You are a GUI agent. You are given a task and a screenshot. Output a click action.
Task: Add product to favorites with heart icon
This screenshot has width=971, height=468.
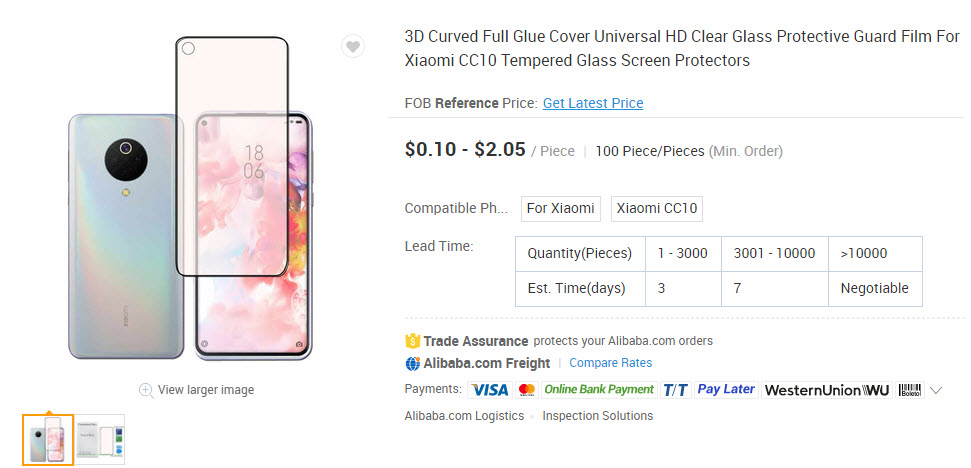click(x=352, y=46)
